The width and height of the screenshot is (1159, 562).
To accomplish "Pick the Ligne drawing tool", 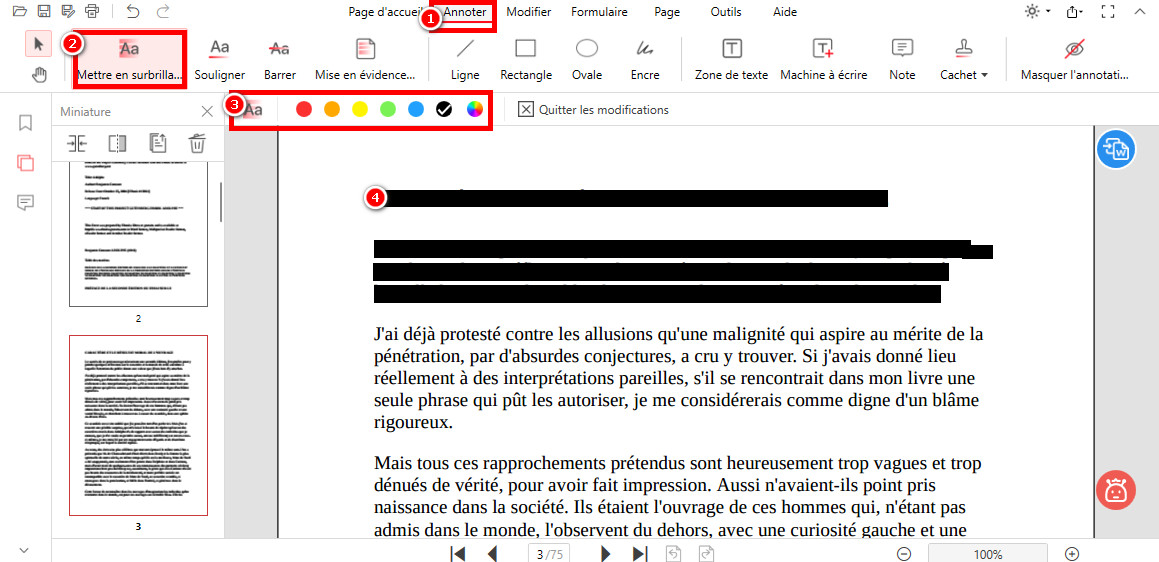I will [465, 61].
